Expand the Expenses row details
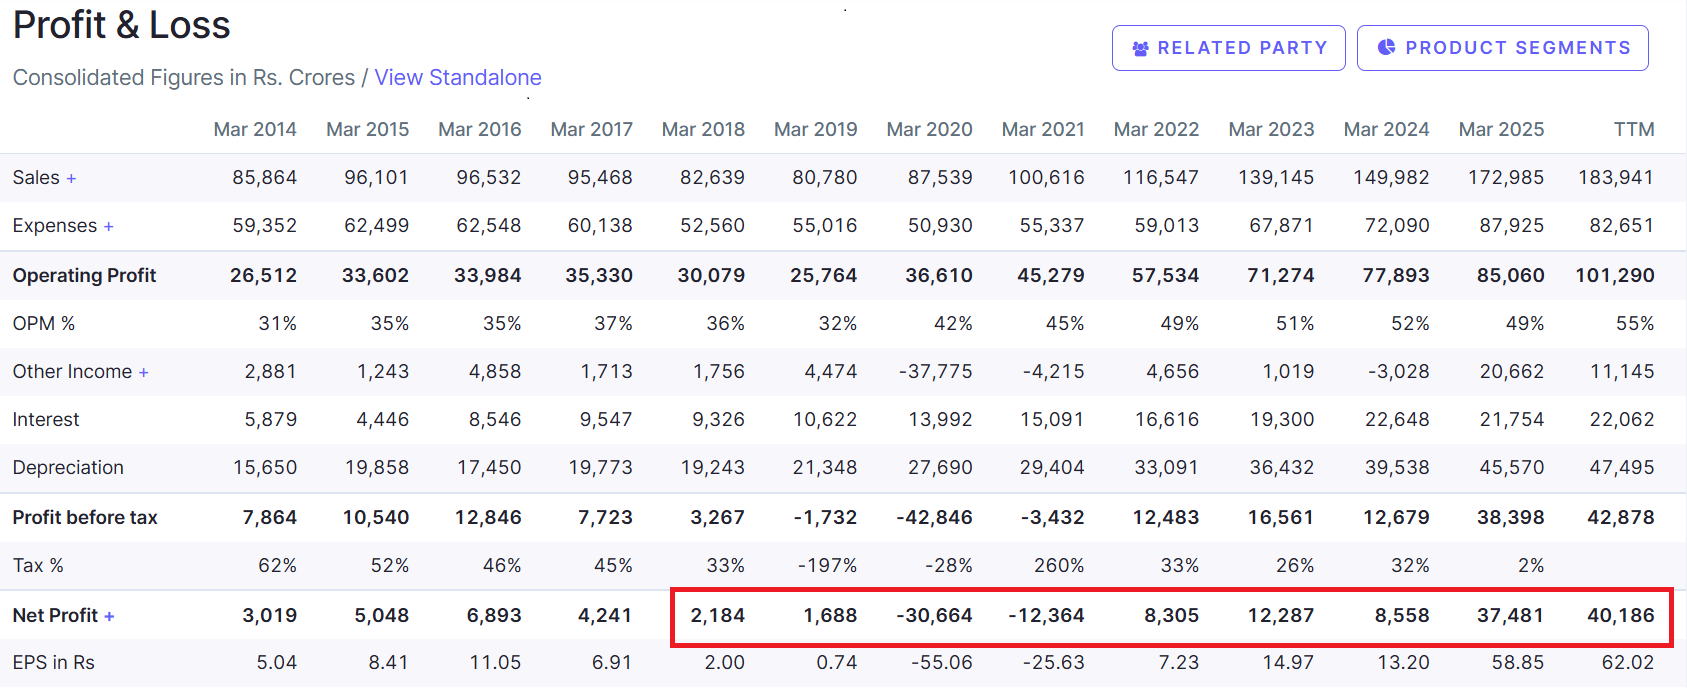The height and width of the screenshot is (688, 1687). click(108, 227)
